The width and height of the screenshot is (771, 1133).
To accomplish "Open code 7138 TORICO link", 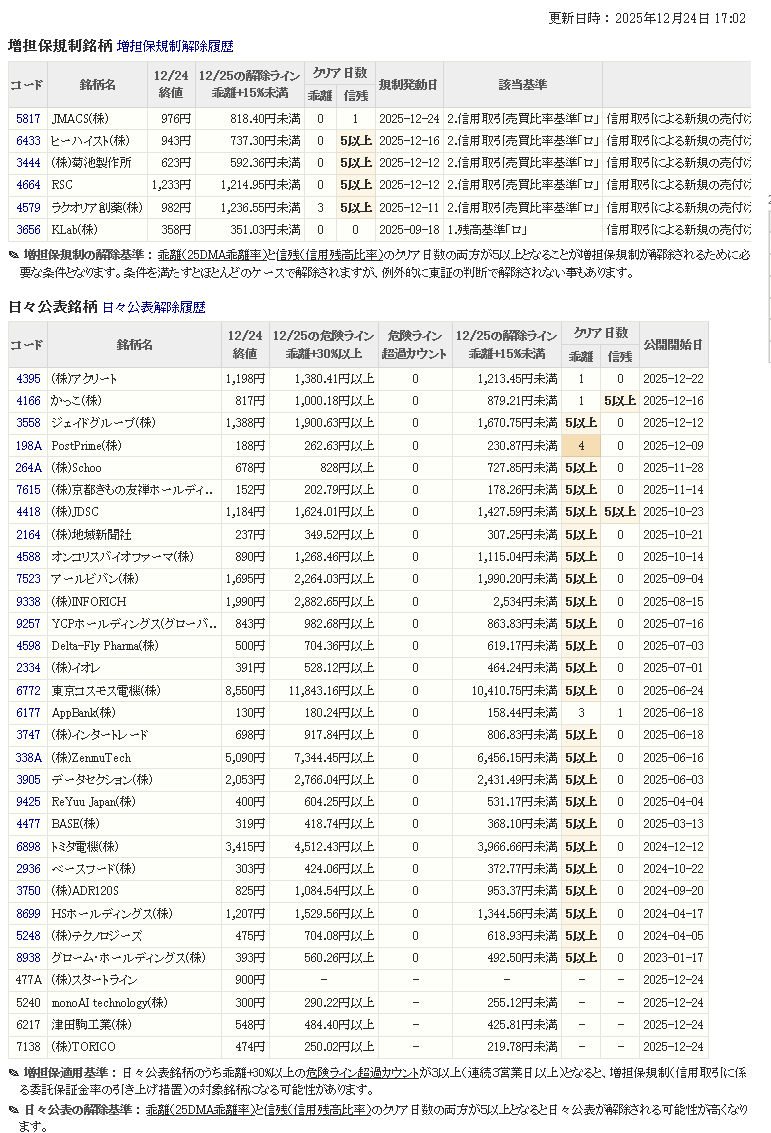I will (28, 1047).
